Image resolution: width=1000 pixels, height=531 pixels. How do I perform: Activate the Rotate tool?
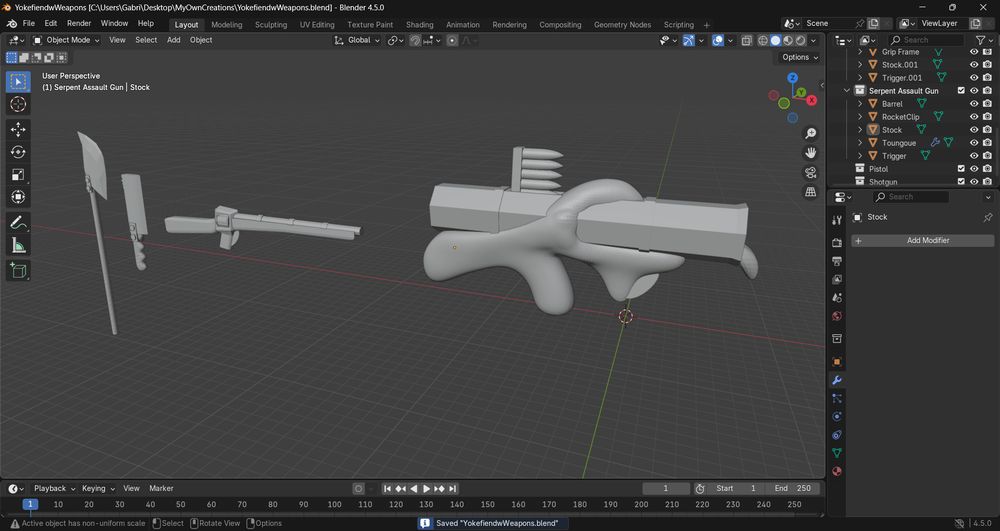18,152
